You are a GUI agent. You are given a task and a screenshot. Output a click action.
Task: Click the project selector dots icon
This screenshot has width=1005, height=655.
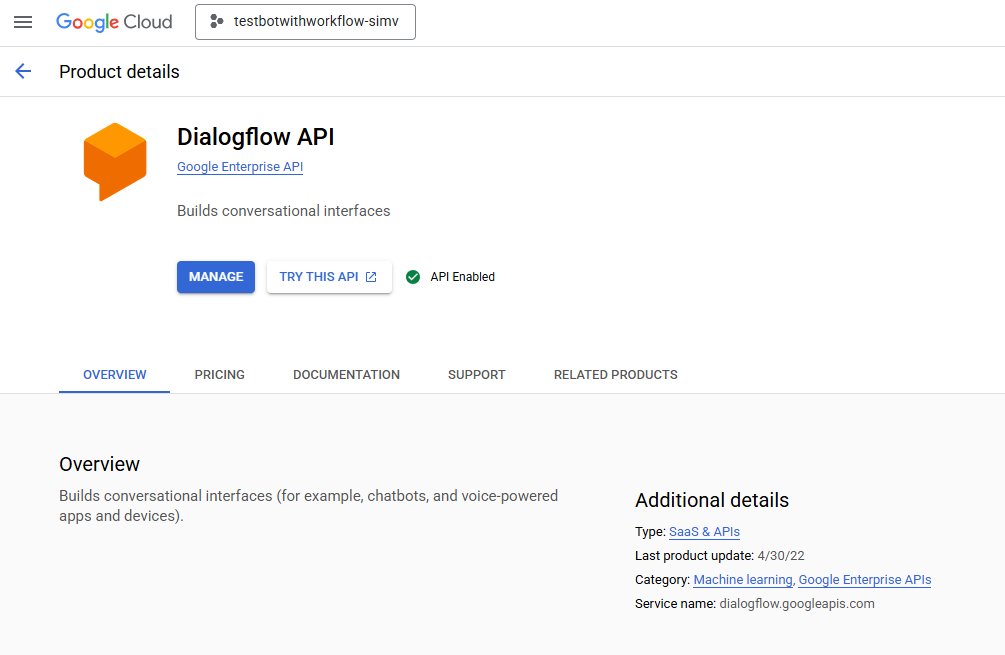click(217, 22)
